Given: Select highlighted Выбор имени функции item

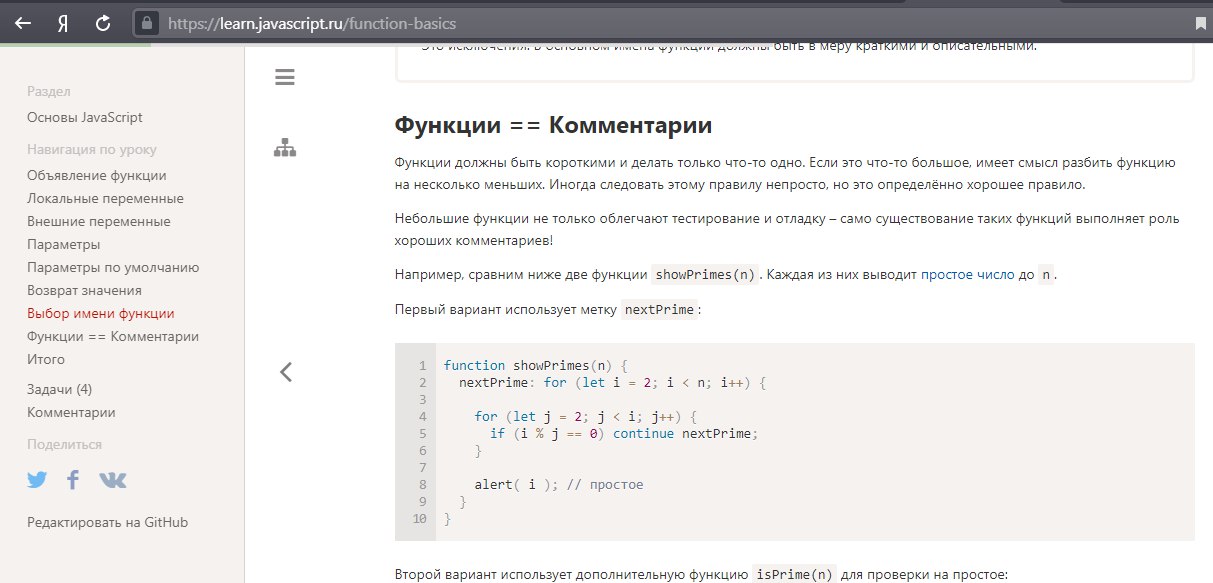Looking at the screenshot, I should (100, 314).
